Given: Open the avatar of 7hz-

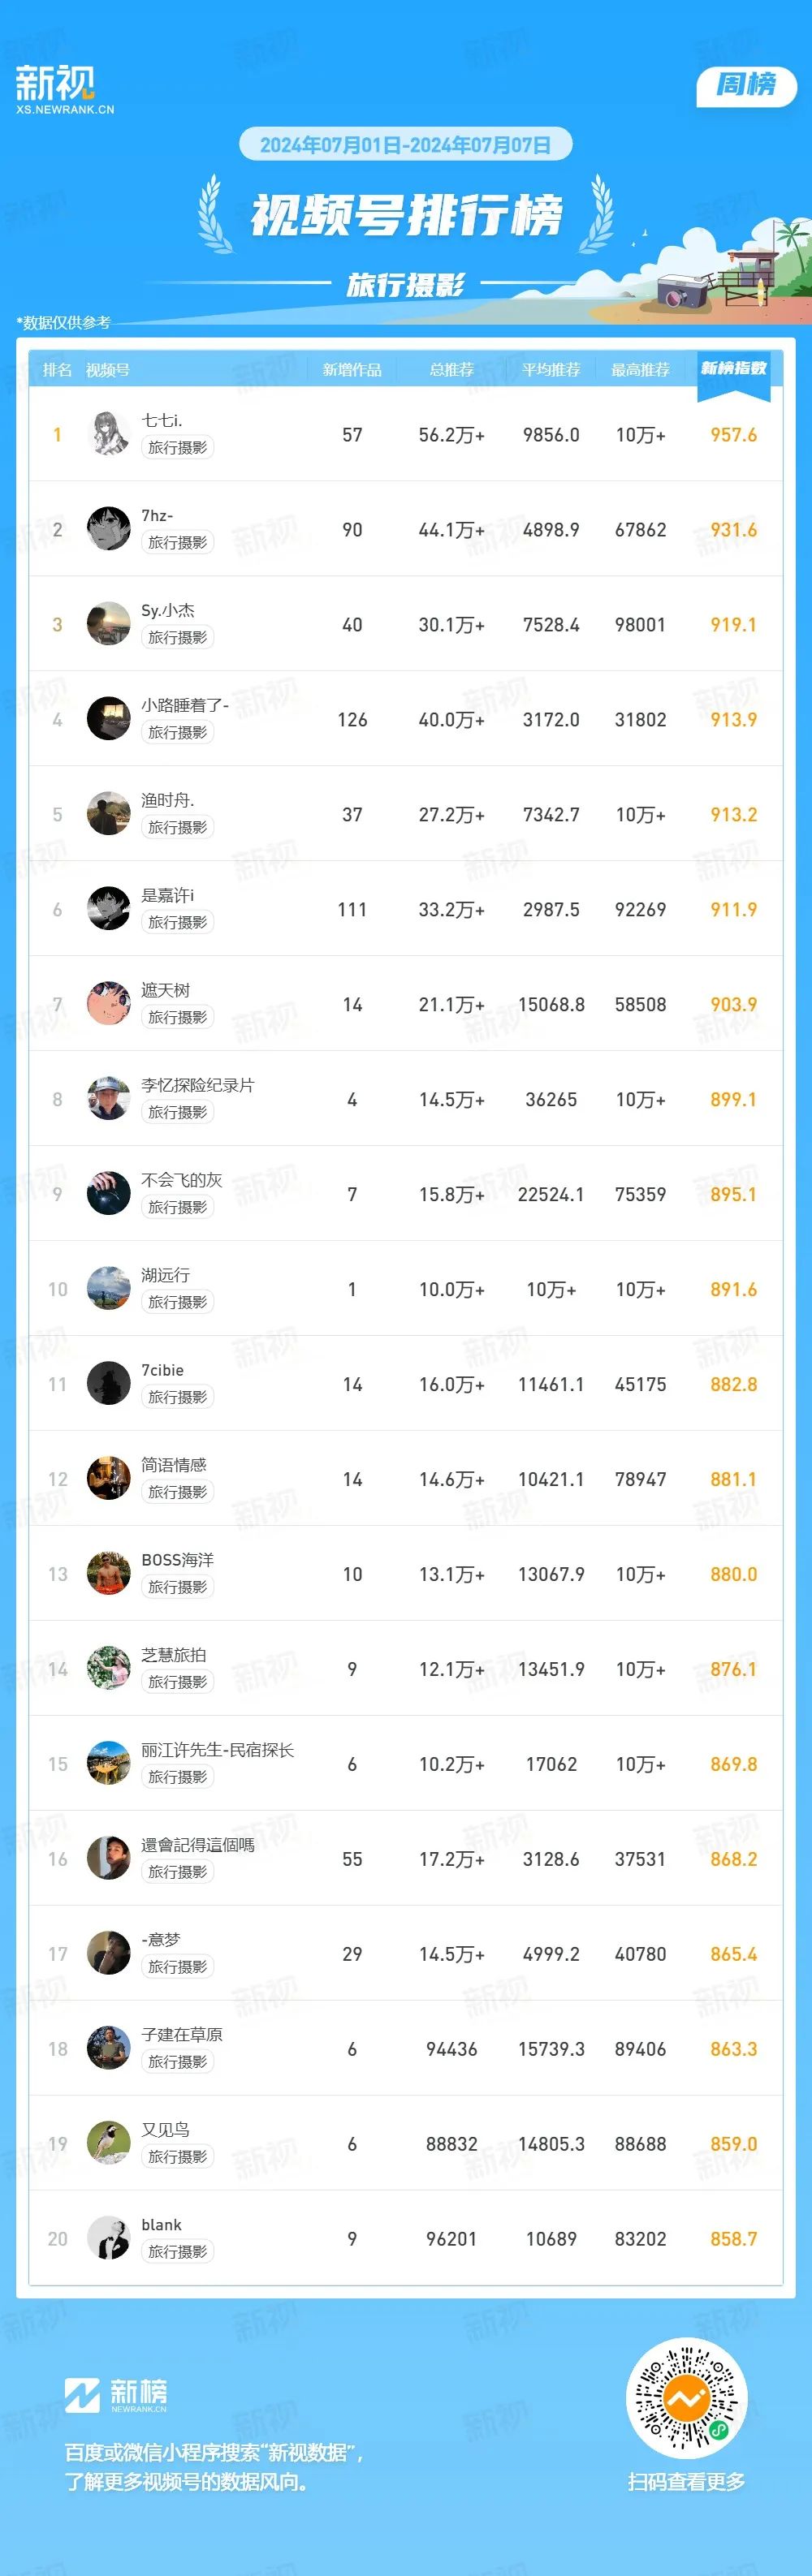Looking at the screenshot, I should tap(109, 529).
